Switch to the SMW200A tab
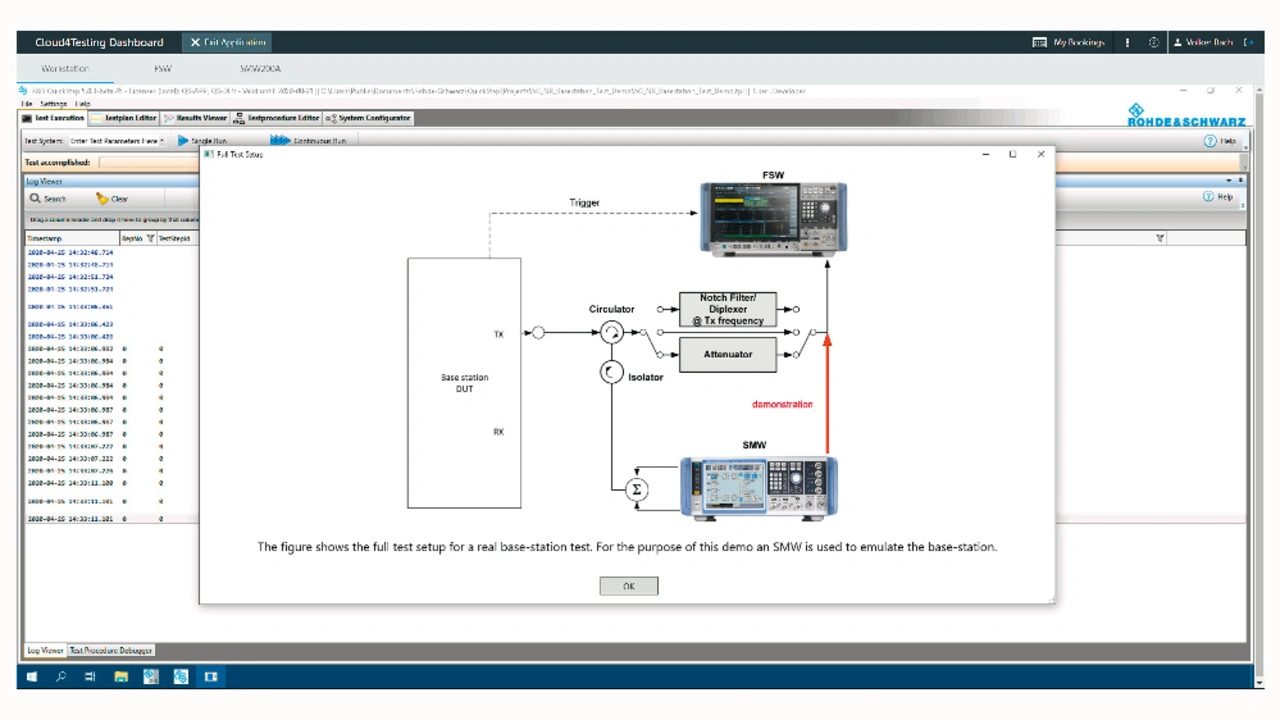Screen dimensions: 1280x720 coord(260,69)
